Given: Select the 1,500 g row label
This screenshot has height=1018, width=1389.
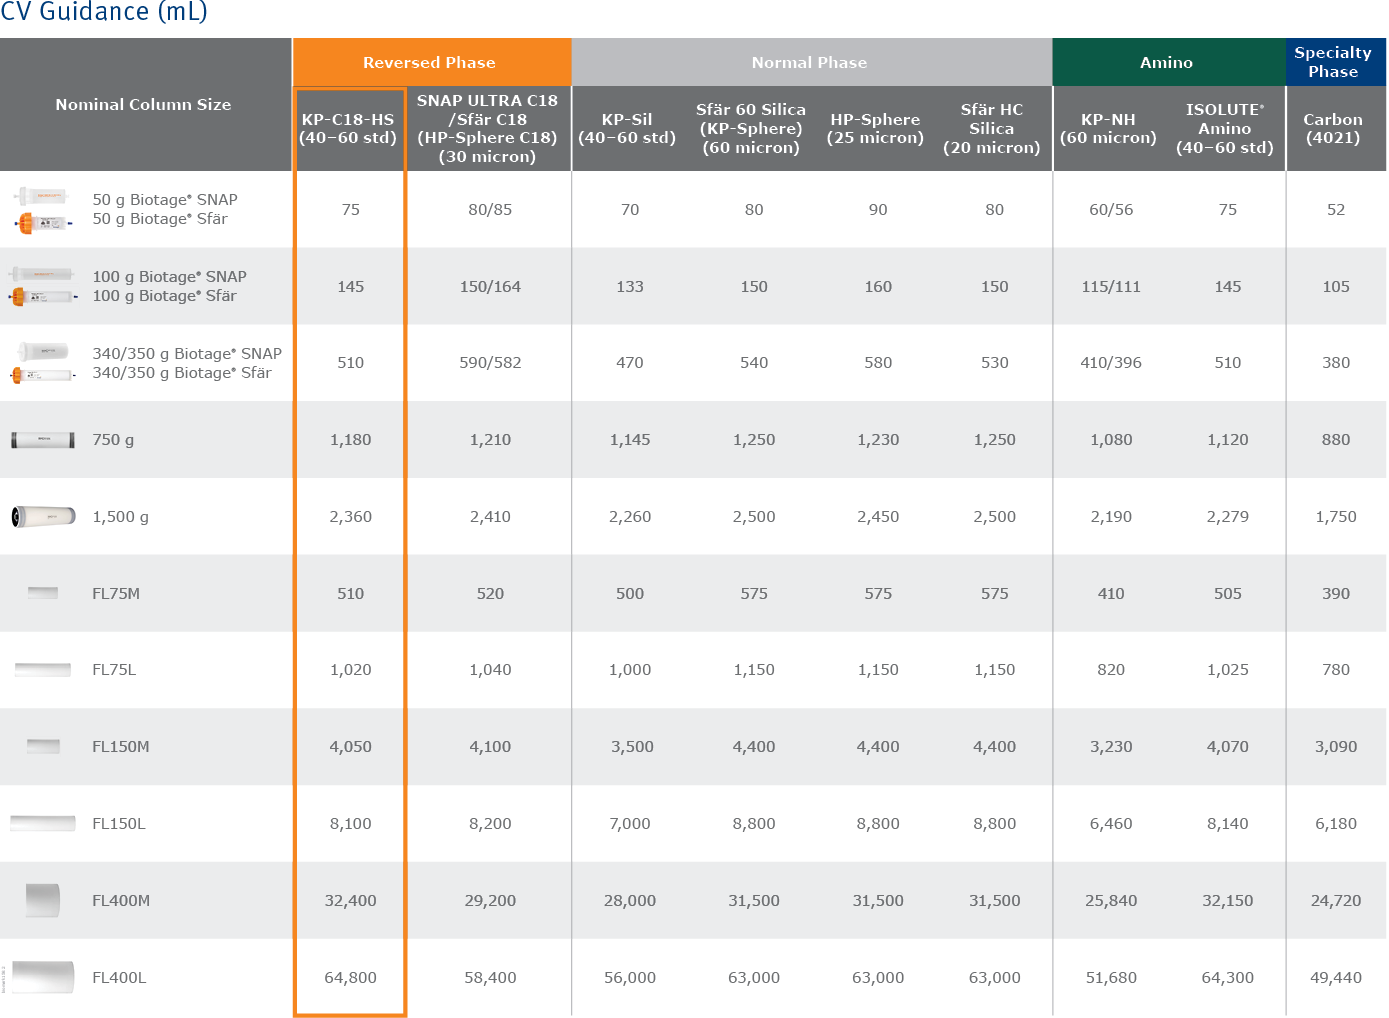Looking at the screenshot, I should (120, 517).
